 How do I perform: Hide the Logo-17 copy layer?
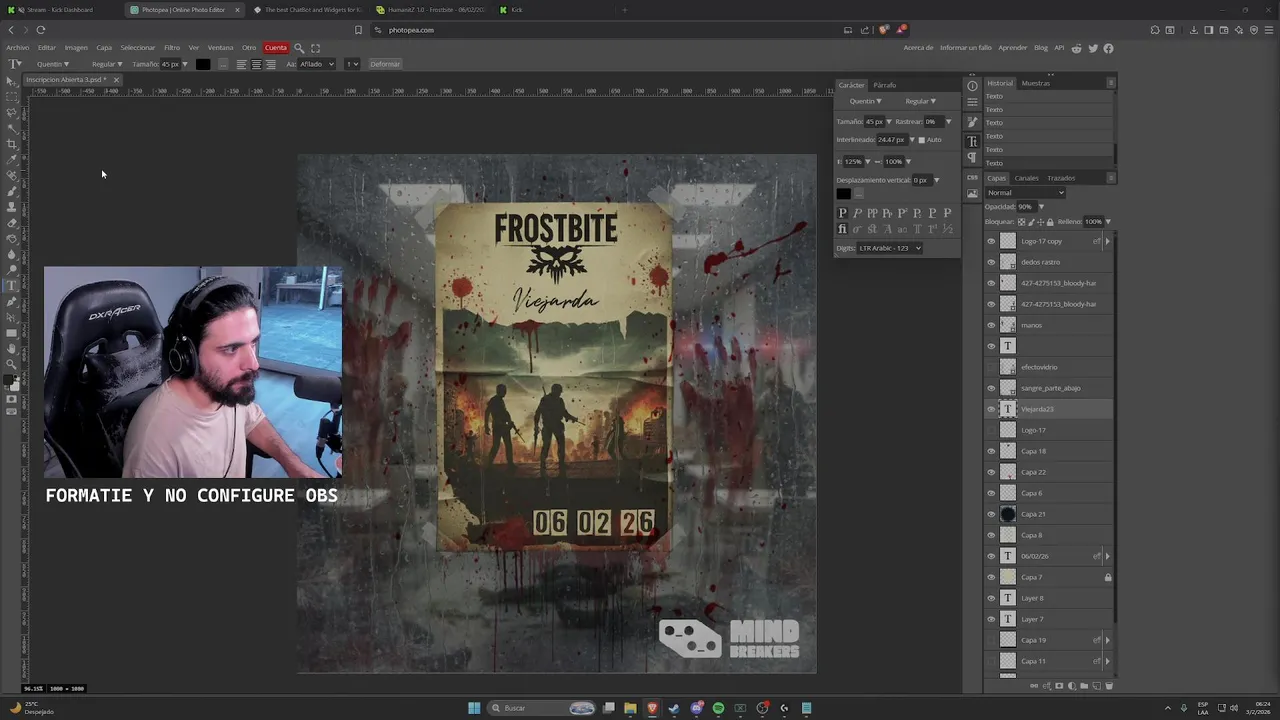pyautogui.click(x=991, y=241)
